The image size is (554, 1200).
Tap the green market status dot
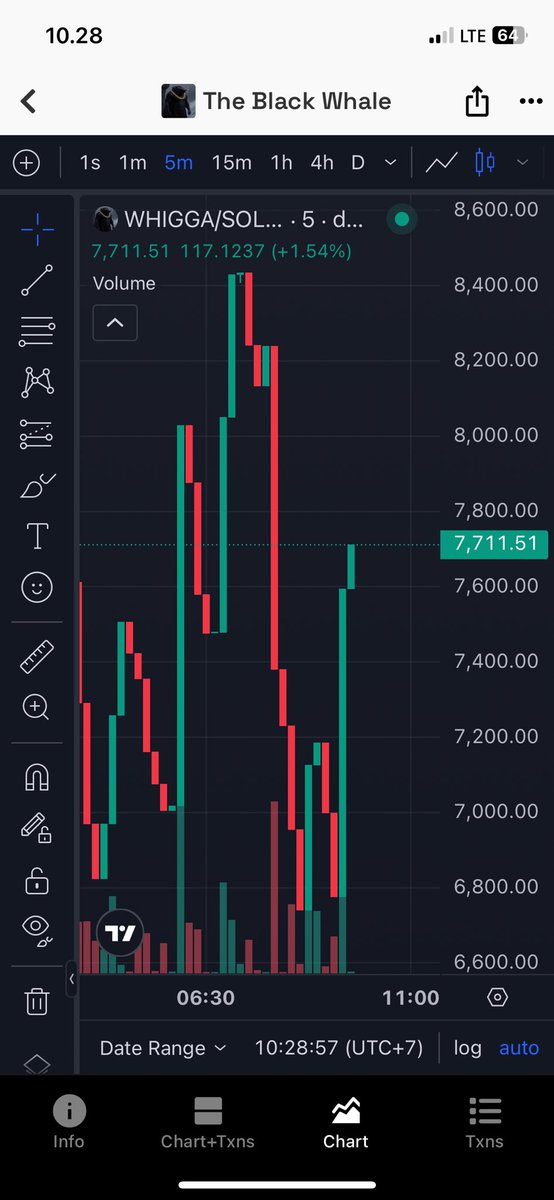coord(402,219)
